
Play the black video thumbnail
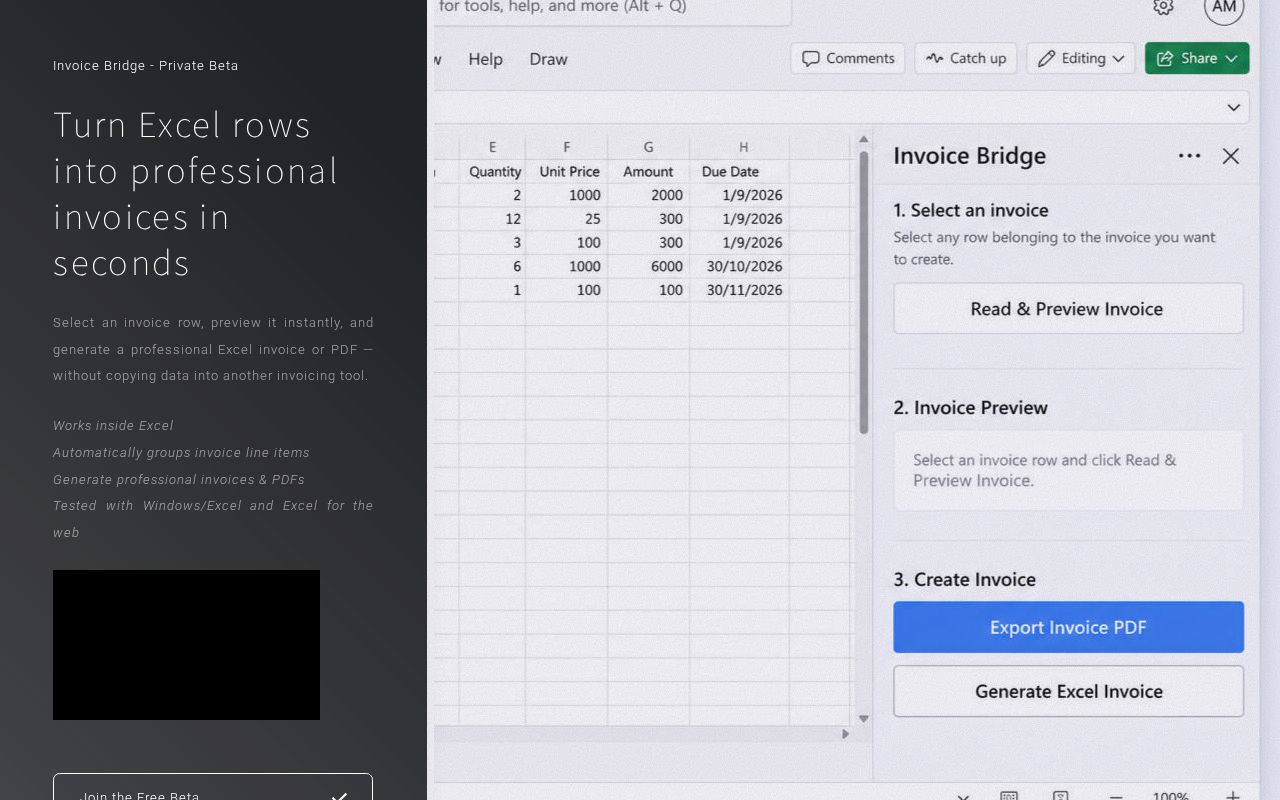pos(186,645)
